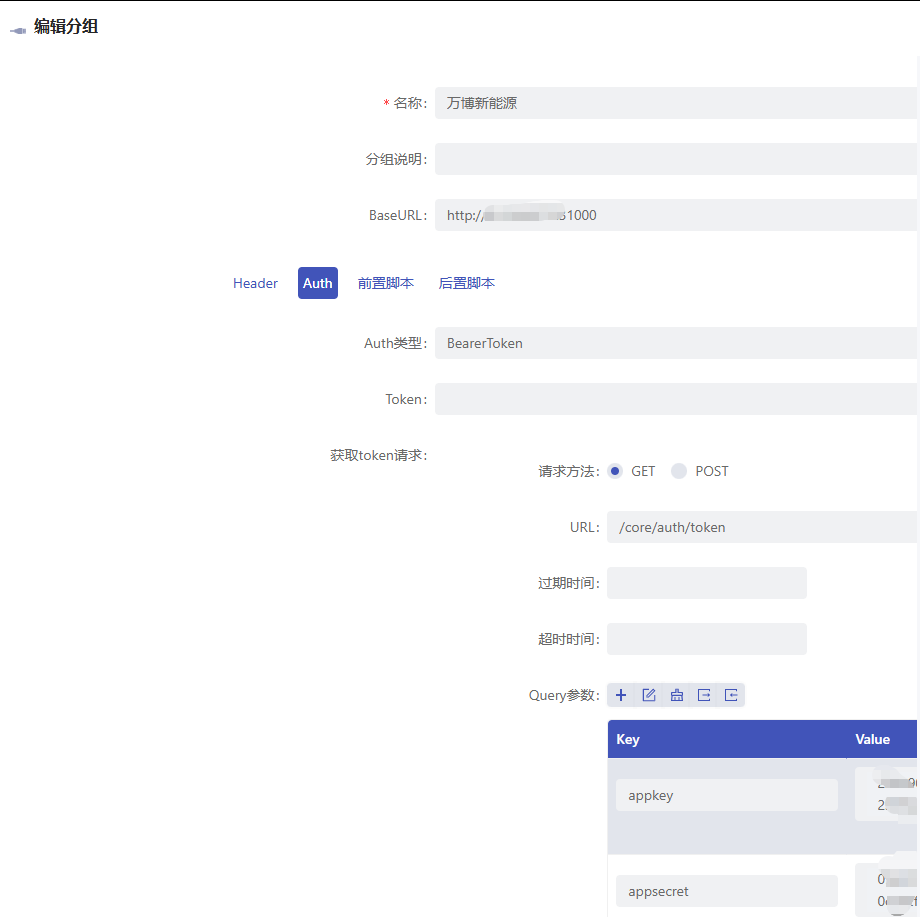Import Query parameters
This screenshot has height=917, width=920.
coord(730,694)
